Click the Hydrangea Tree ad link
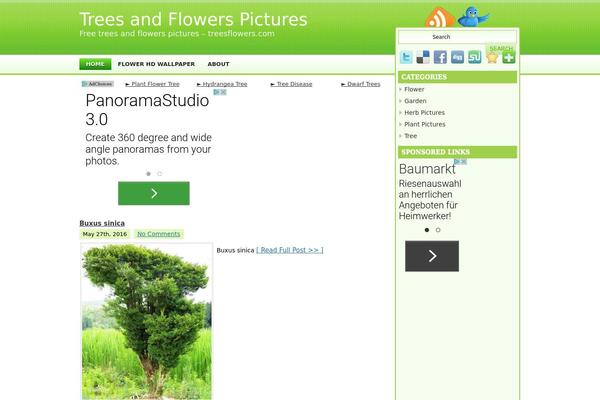Viewport: 600px width, 400px height. point(222,84)
